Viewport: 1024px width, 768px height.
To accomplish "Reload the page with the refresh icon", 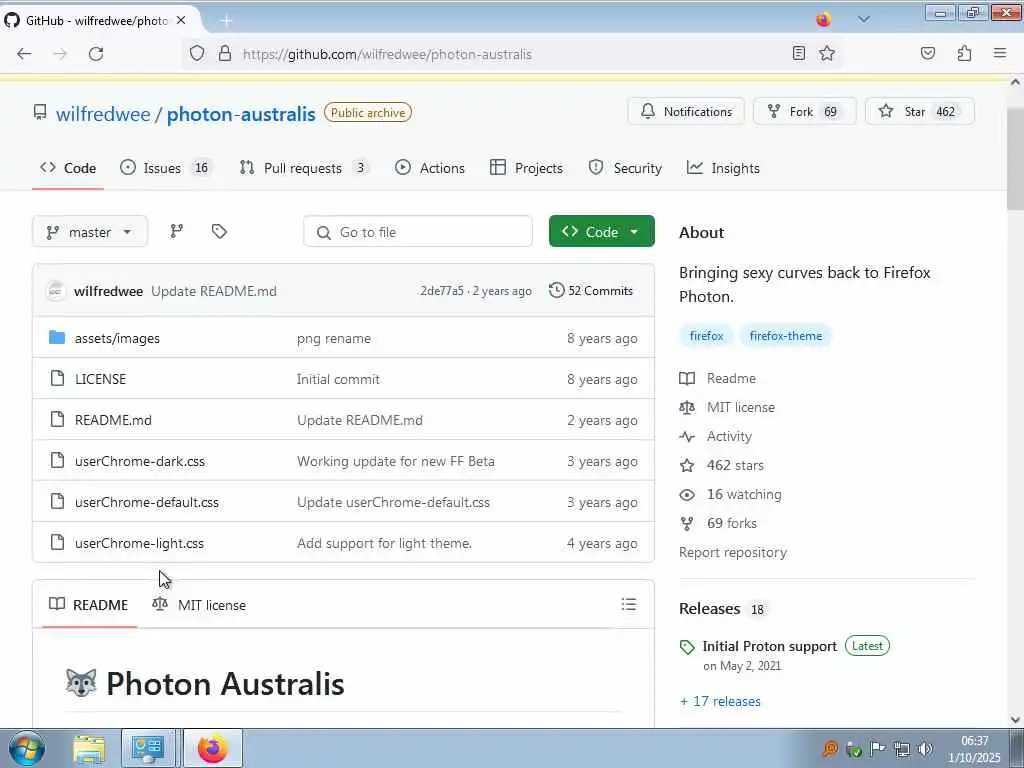I will pos(96,54).
